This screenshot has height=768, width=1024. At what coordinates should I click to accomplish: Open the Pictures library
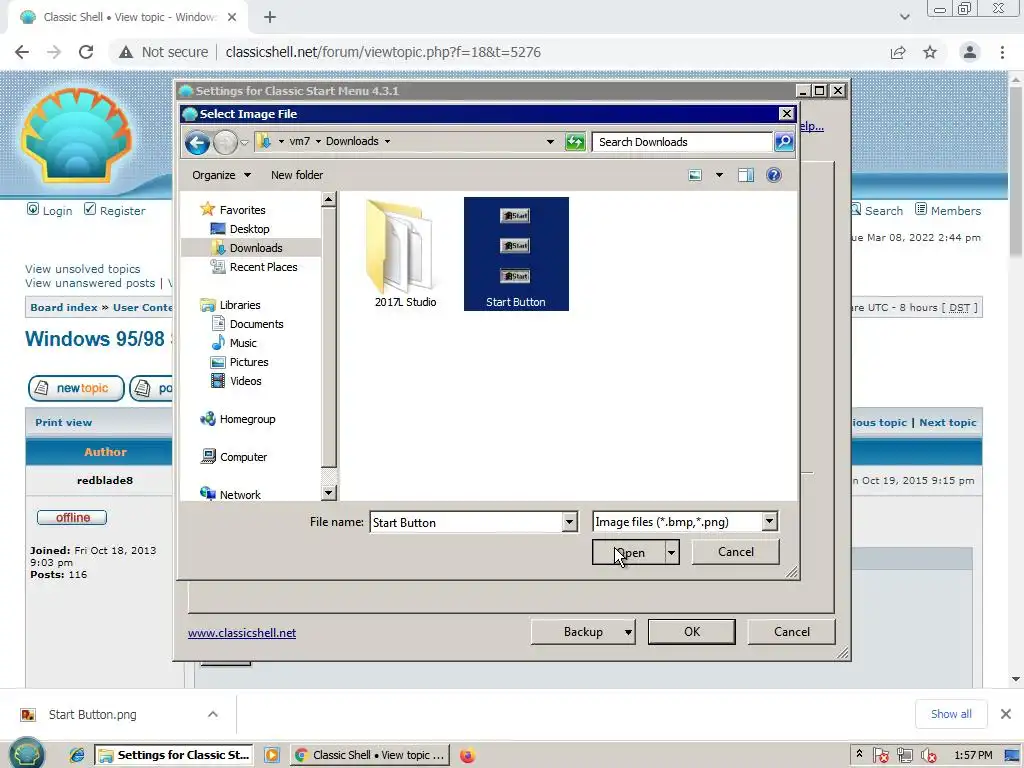click(x=249, y=361)
